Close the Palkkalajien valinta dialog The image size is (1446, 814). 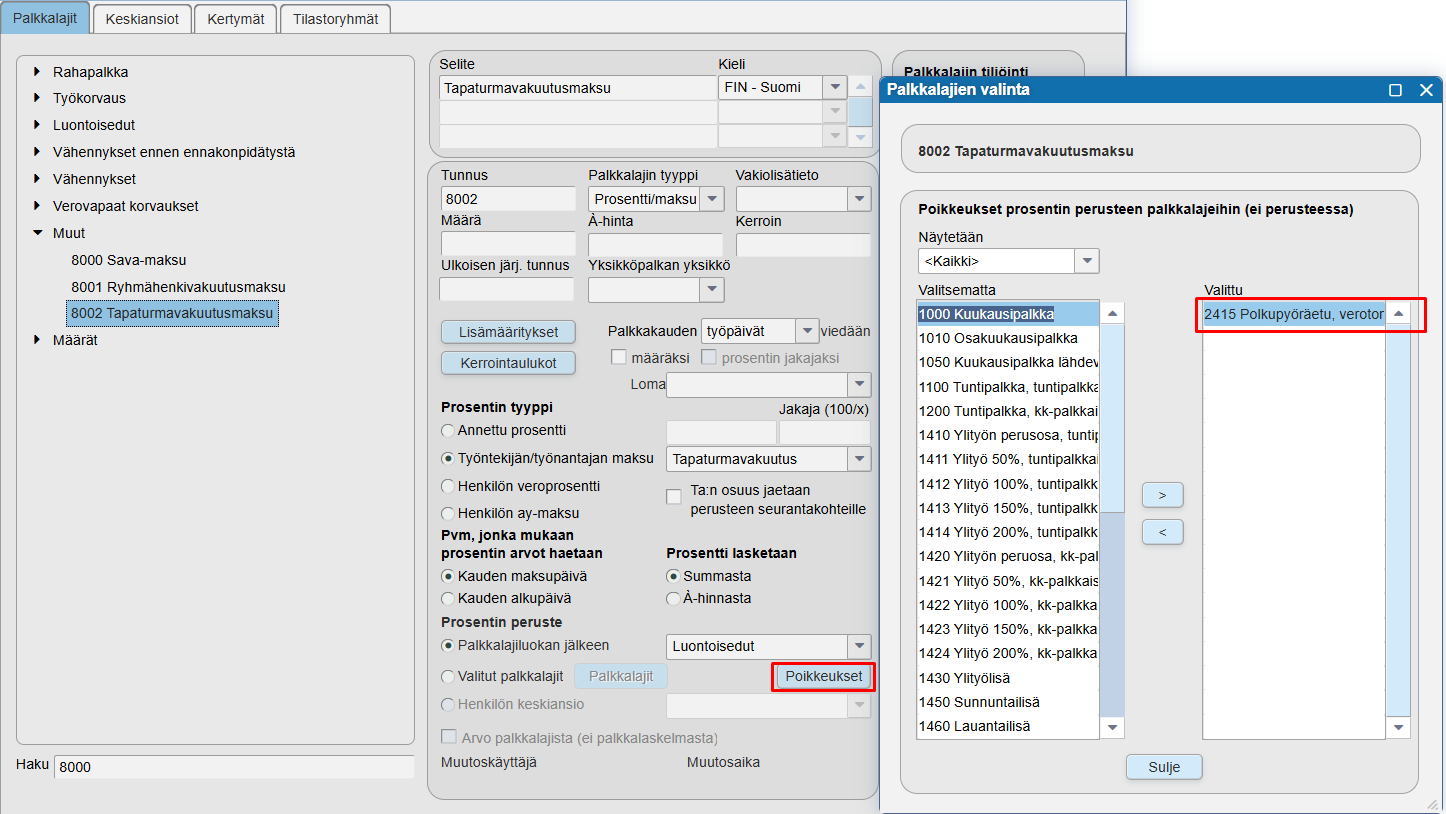[x=1426, y=90]
